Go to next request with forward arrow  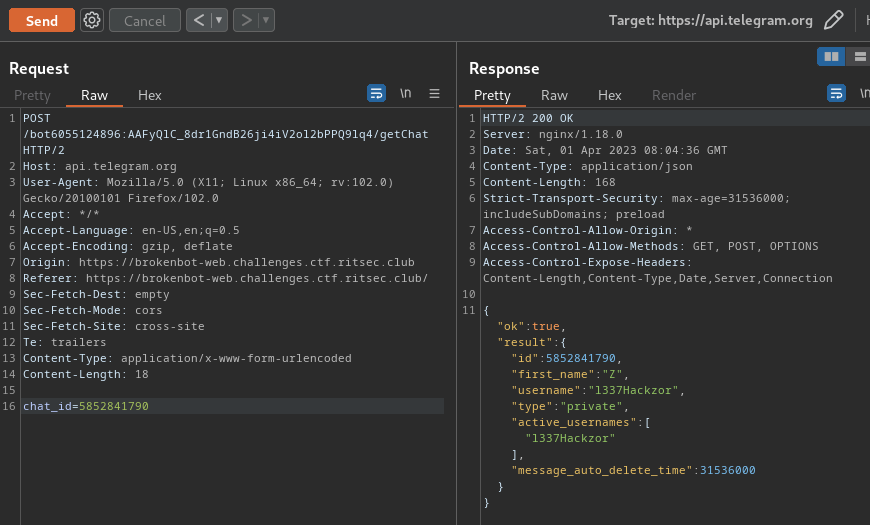[246, 21]
